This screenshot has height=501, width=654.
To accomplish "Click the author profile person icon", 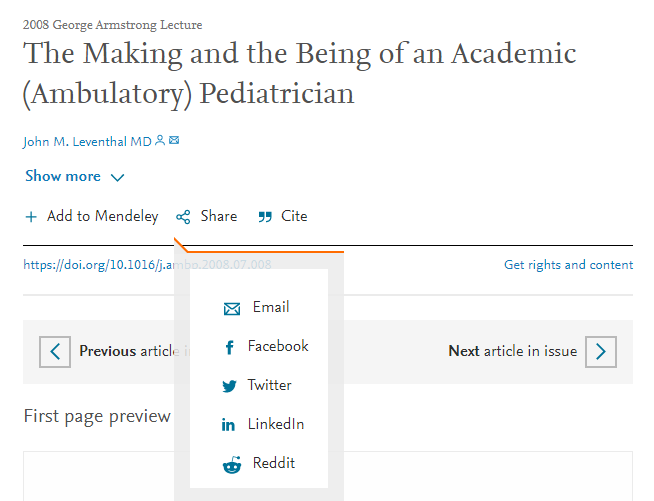I will [x=160, y=141].
